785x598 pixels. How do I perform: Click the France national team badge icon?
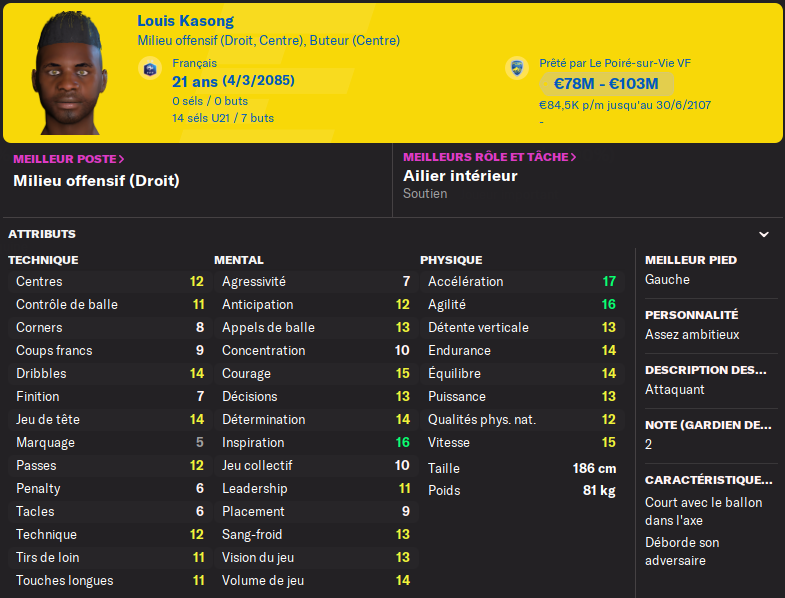click(x=150, y=68)
